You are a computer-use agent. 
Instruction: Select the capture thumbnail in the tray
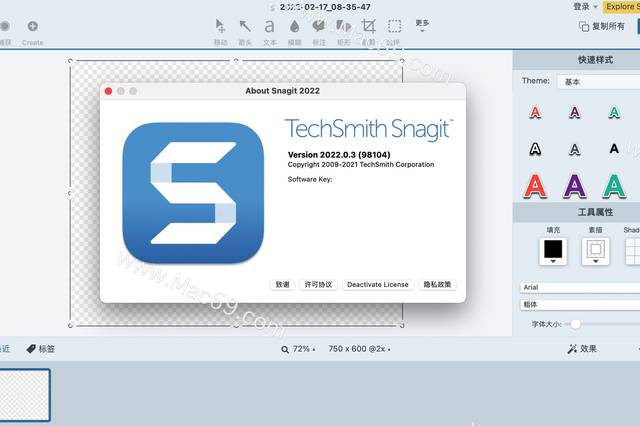point(24,395)
